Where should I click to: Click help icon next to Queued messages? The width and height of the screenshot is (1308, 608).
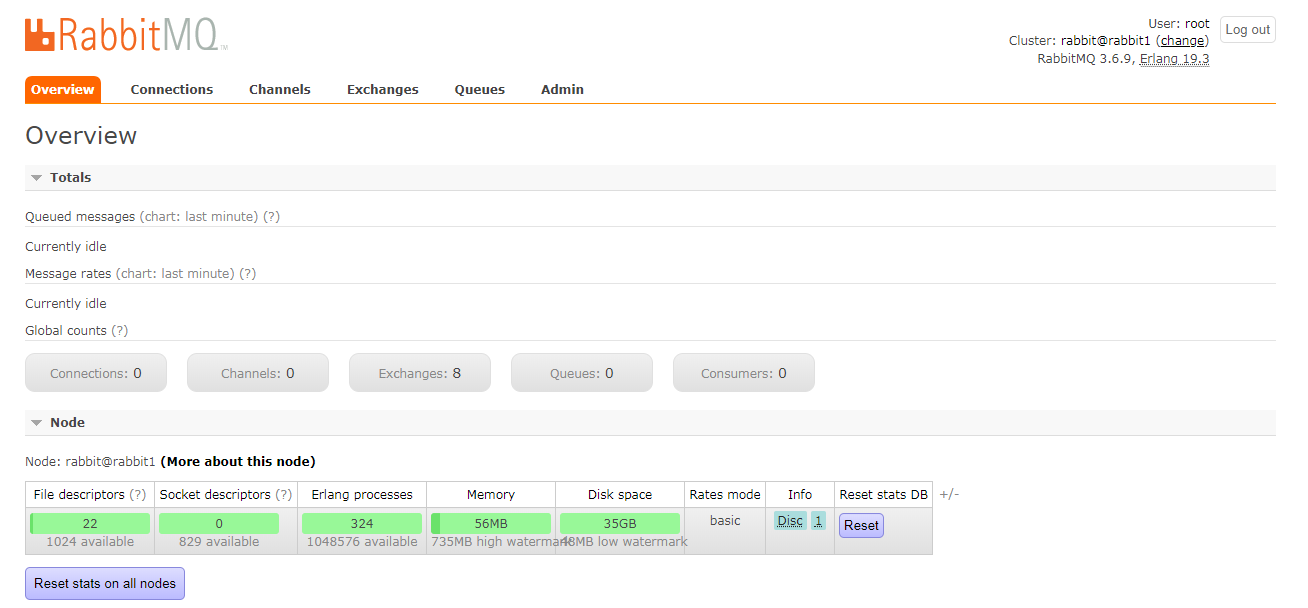pyautogui.click(x=271, y=216)
